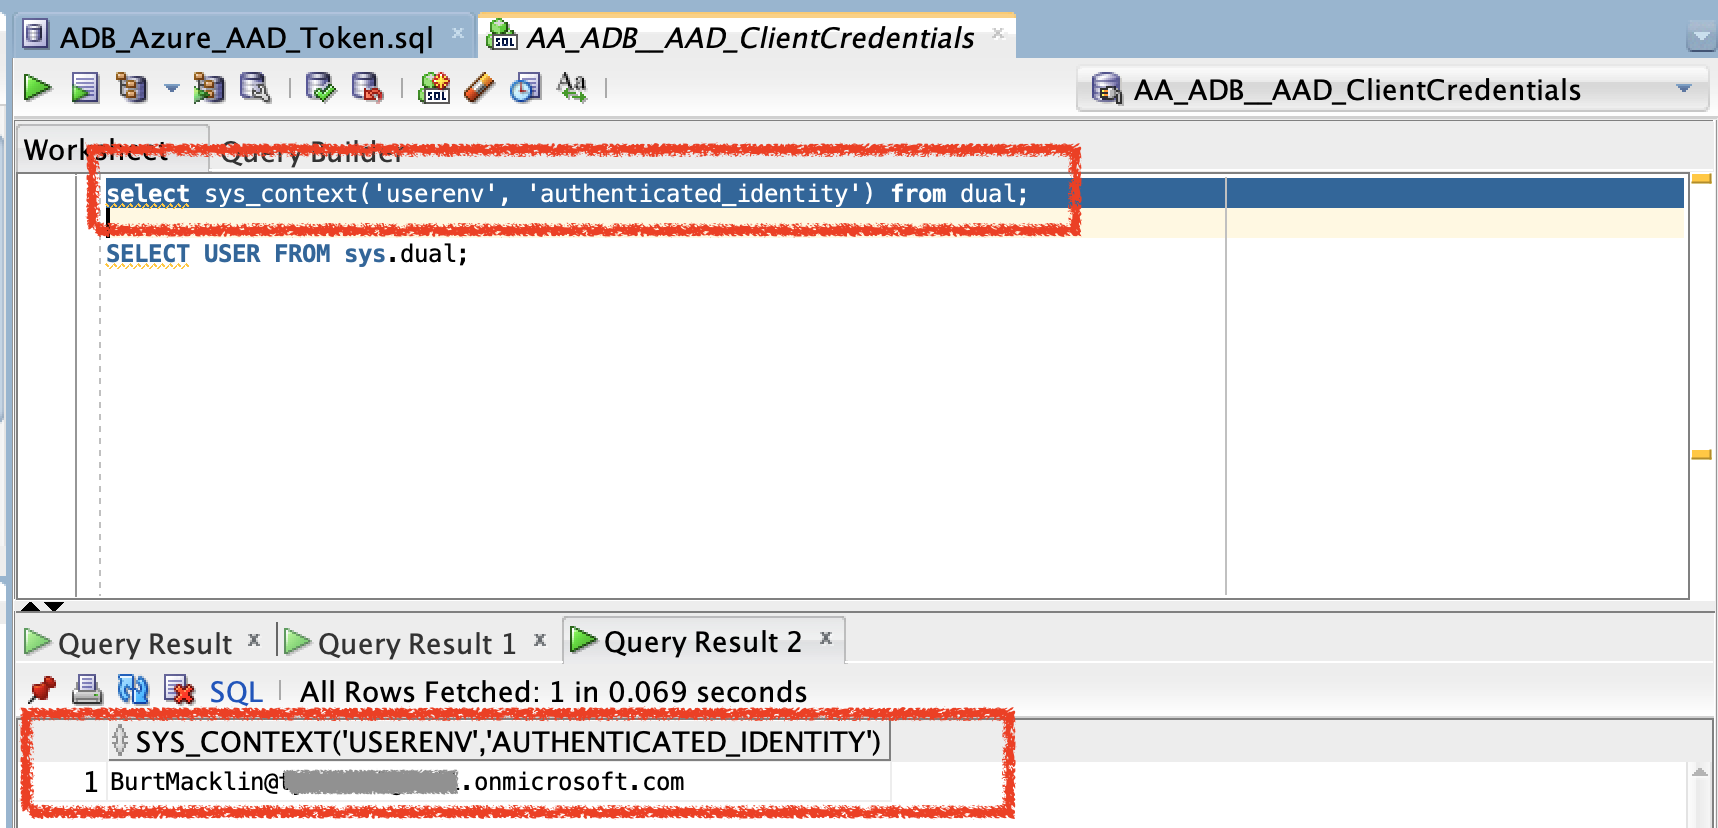Close the Query Result 1 tab
This screenshot has width=1718, height=828.
(x=540, y=639)
